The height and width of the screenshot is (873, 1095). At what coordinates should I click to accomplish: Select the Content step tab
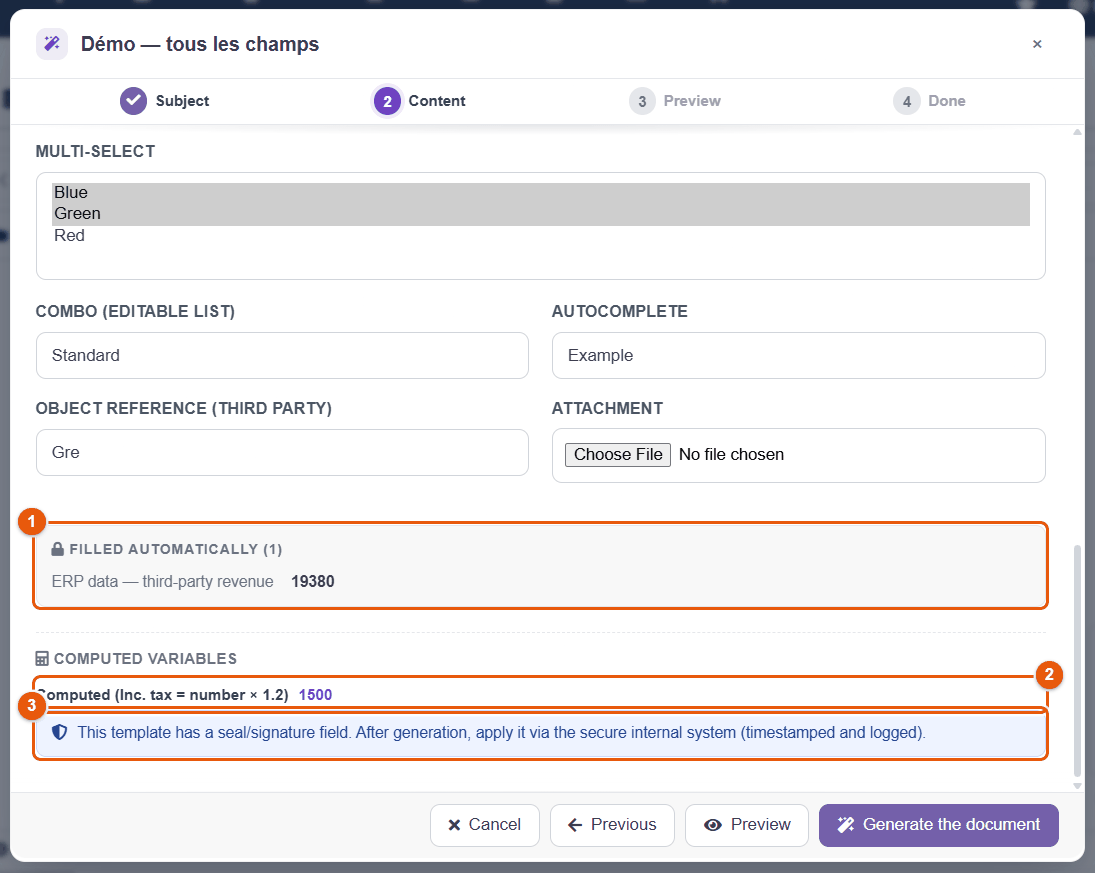(x=419, y=101)
